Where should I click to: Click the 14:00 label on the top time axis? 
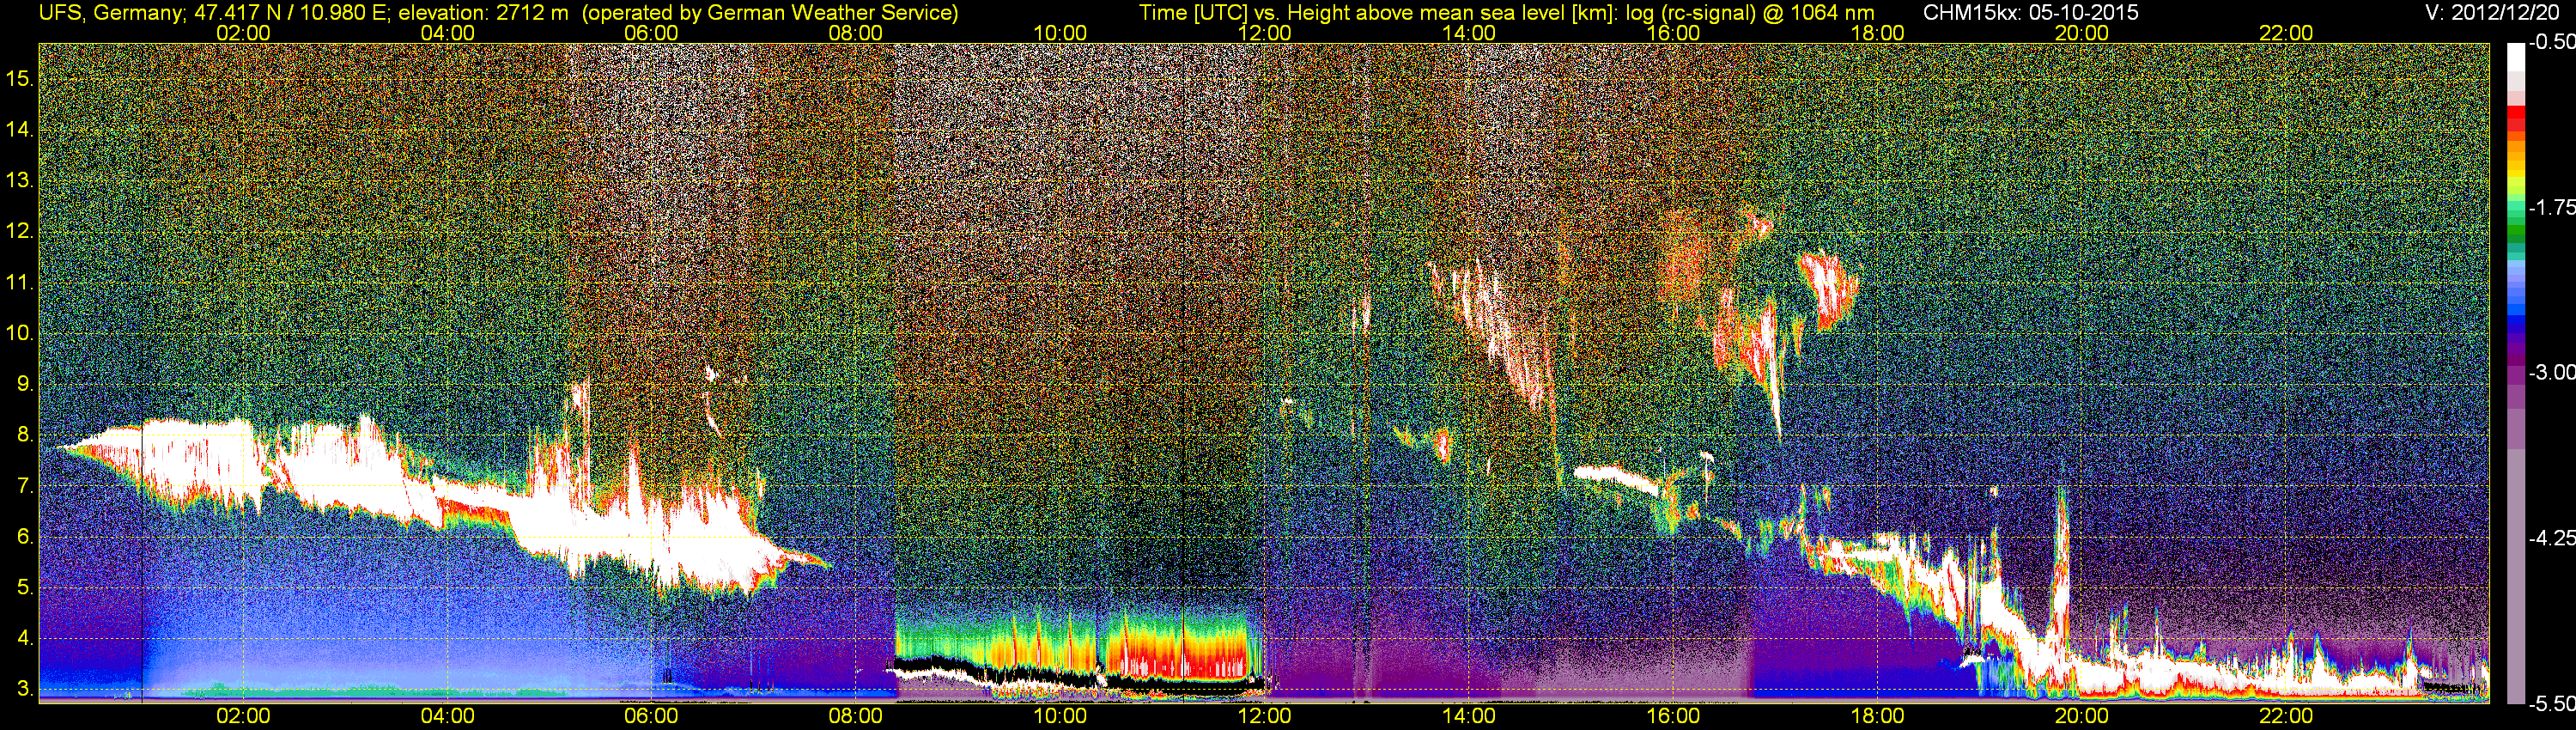click(x=1469, y=33)
